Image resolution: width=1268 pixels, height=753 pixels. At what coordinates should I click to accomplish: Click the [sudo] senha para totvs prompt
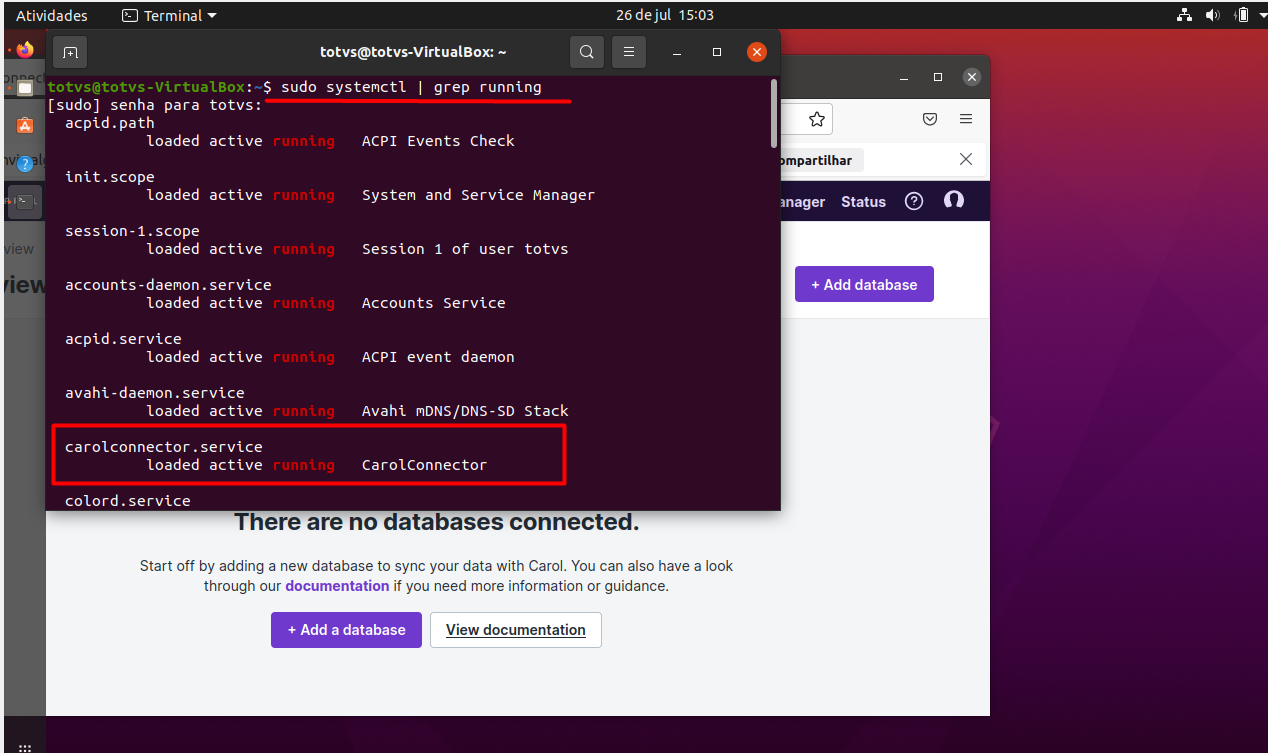pos(155,105)
